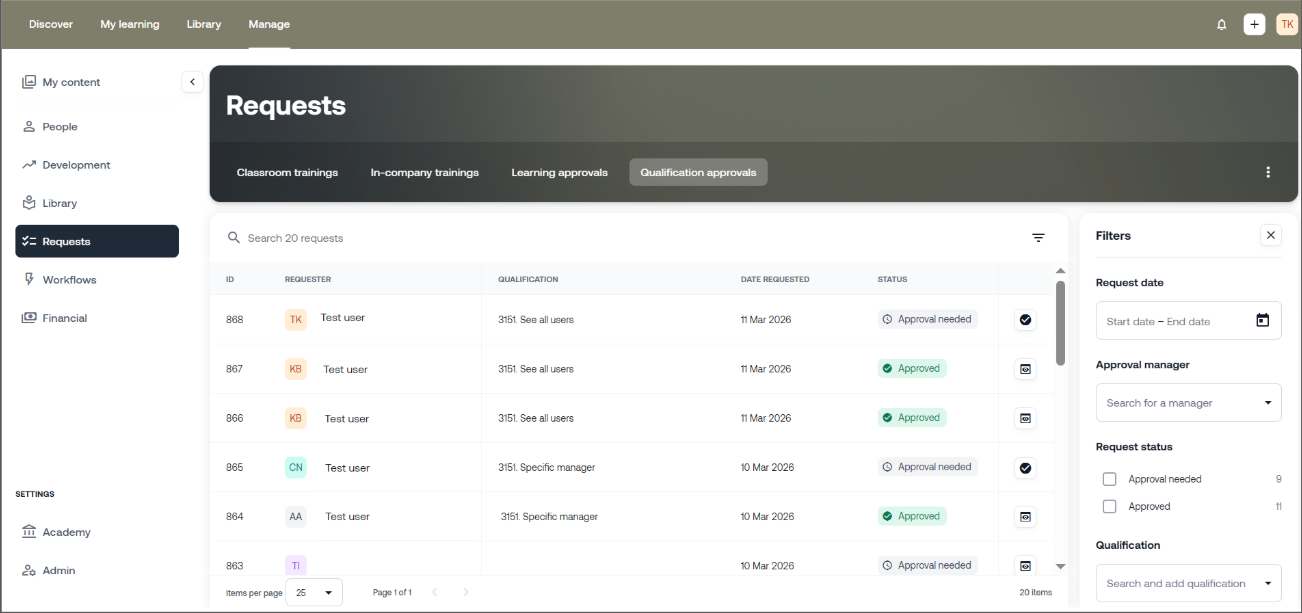Screen dimensions: 1302x613
Task: Switch to the Discover top tab
Action: point(51,24)
